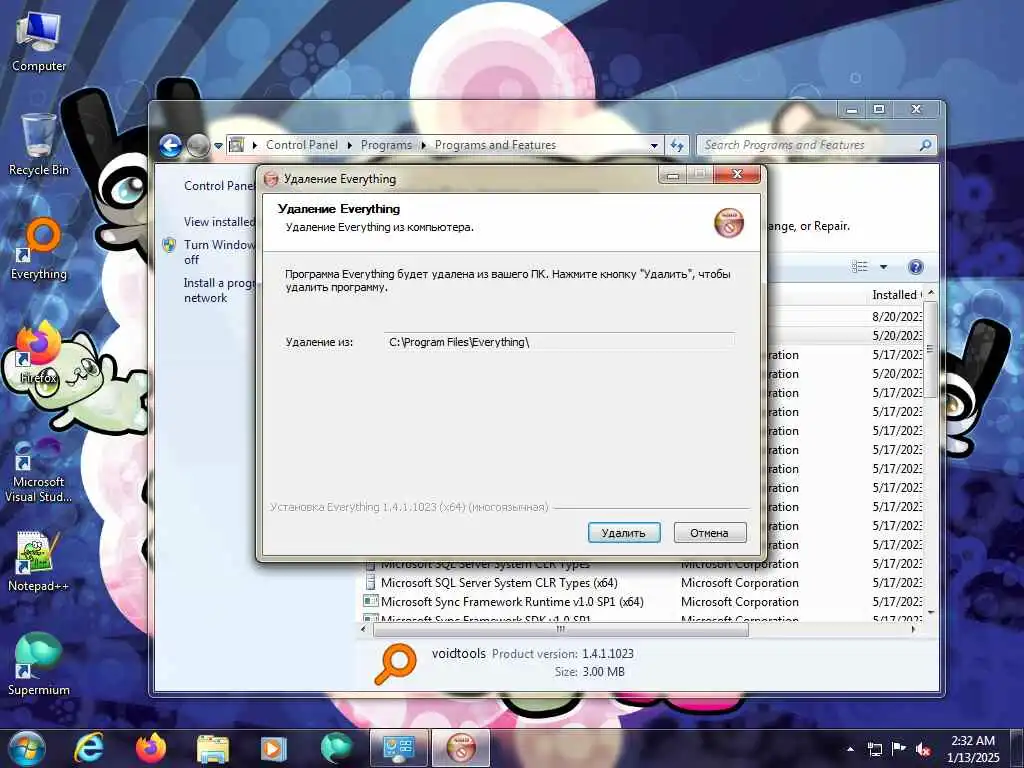Click the Отмена button
Viewport: 1024px width, 768px height.
(709, 533)
